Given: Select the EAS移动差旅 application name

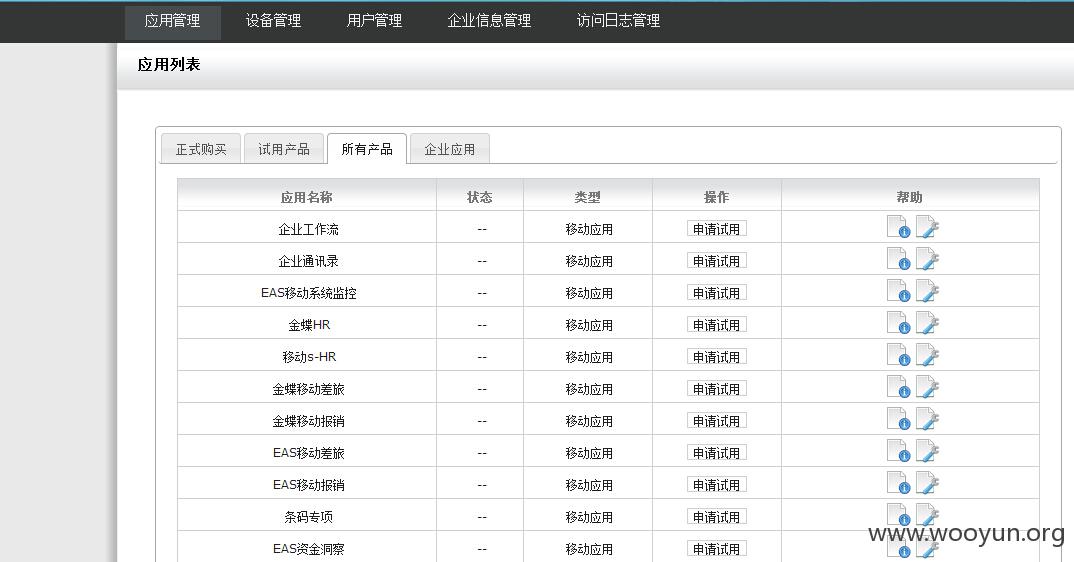Looking at the screenshot, I should 308,453.
